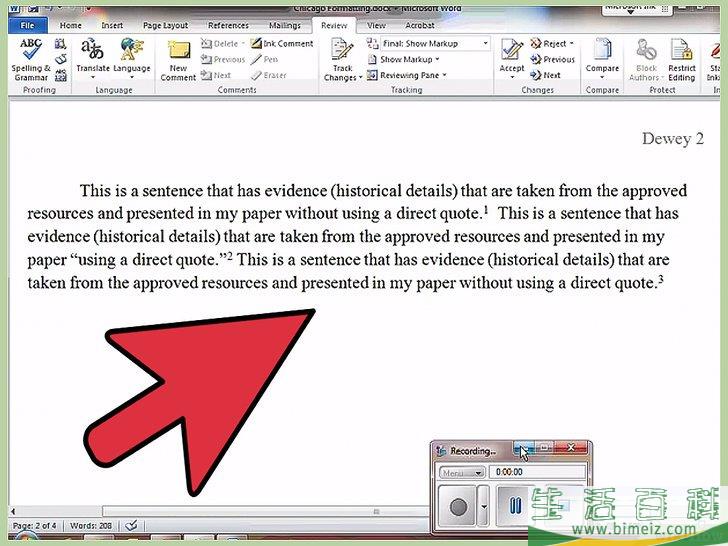Switch to the References tab
728x546 pixels.
(x=228, y=26)
